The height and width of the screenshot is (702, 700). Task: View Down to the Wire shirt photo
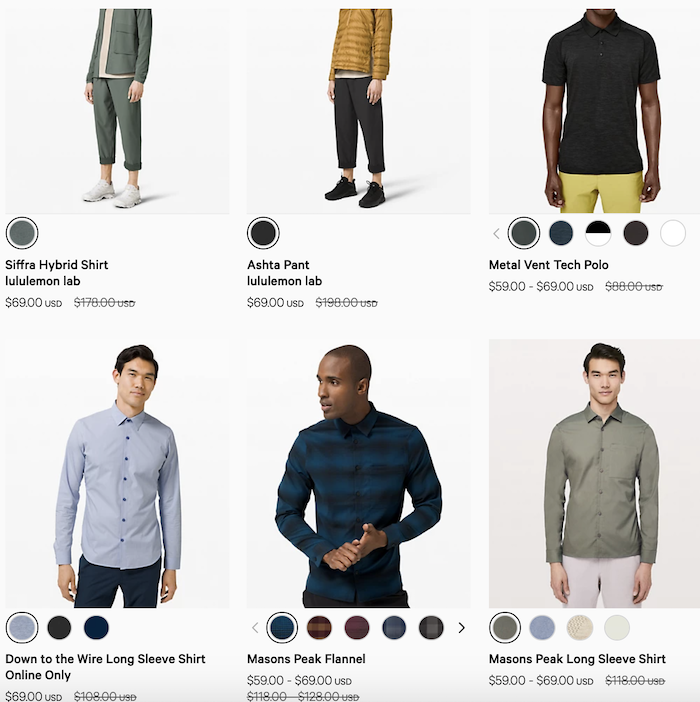click(x=117, y=473)
